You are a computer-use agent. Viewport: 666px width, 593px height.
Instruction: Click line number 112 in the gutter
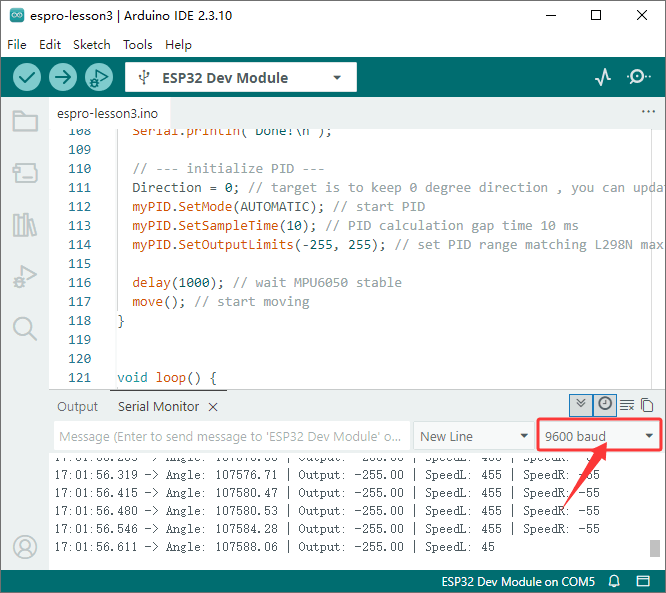click(x=79, y=206)
